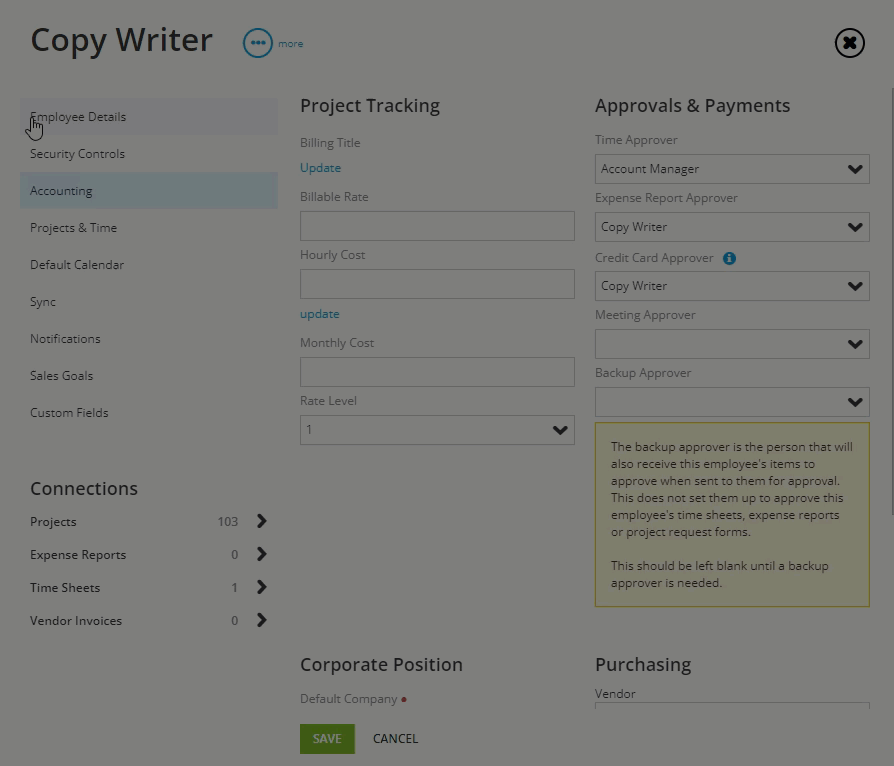This screenshot has height=766, width=894.
Task: Focus the Billable Rate field
Action: 437,226
